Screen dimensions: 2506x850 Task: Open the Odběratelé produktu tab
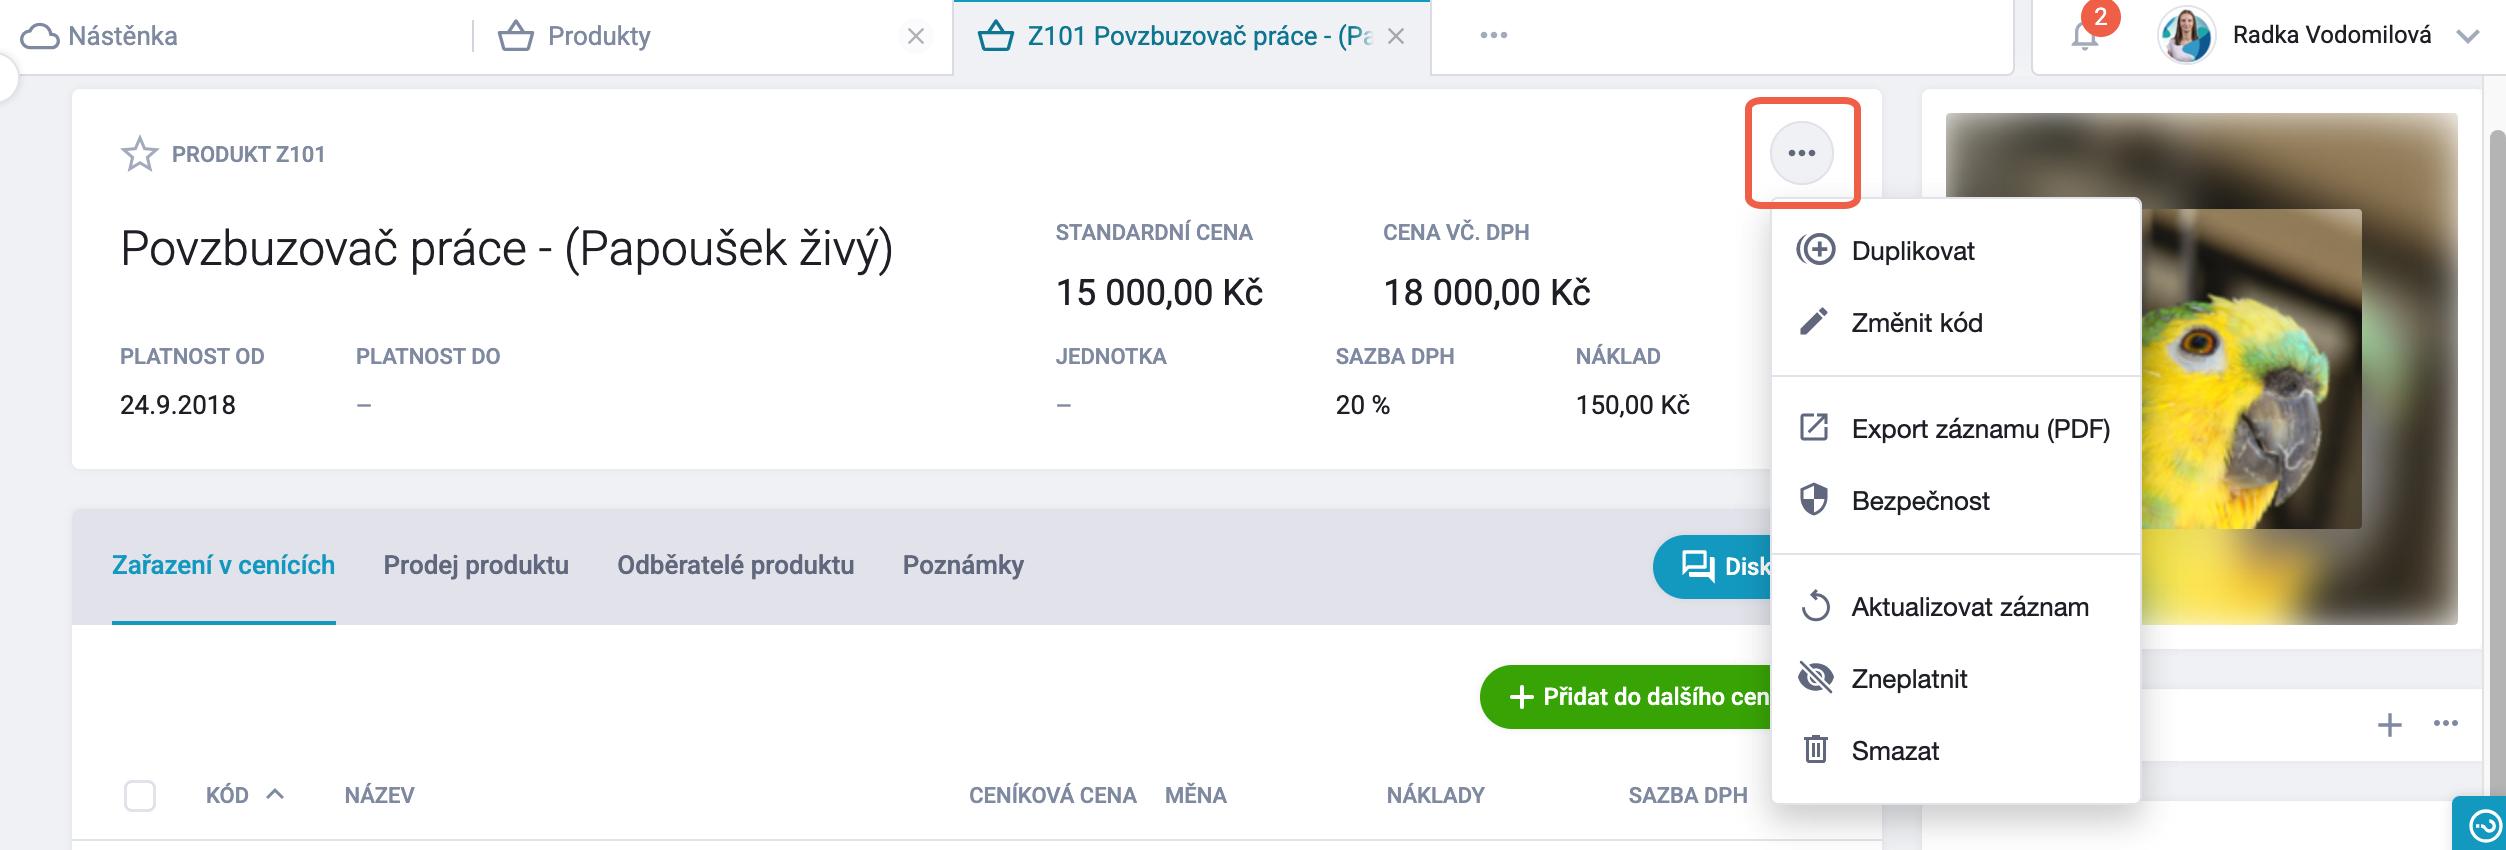click(735, 565)
